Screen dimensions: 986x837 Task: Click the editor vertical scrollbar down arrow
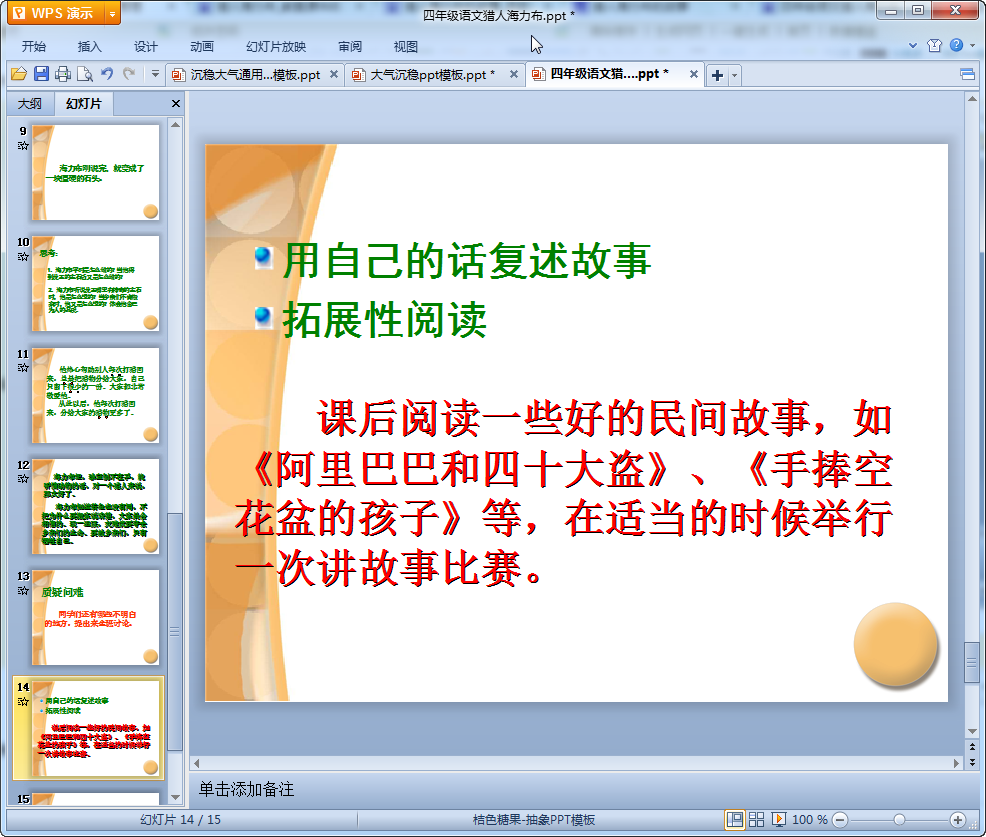pos(972,731)
